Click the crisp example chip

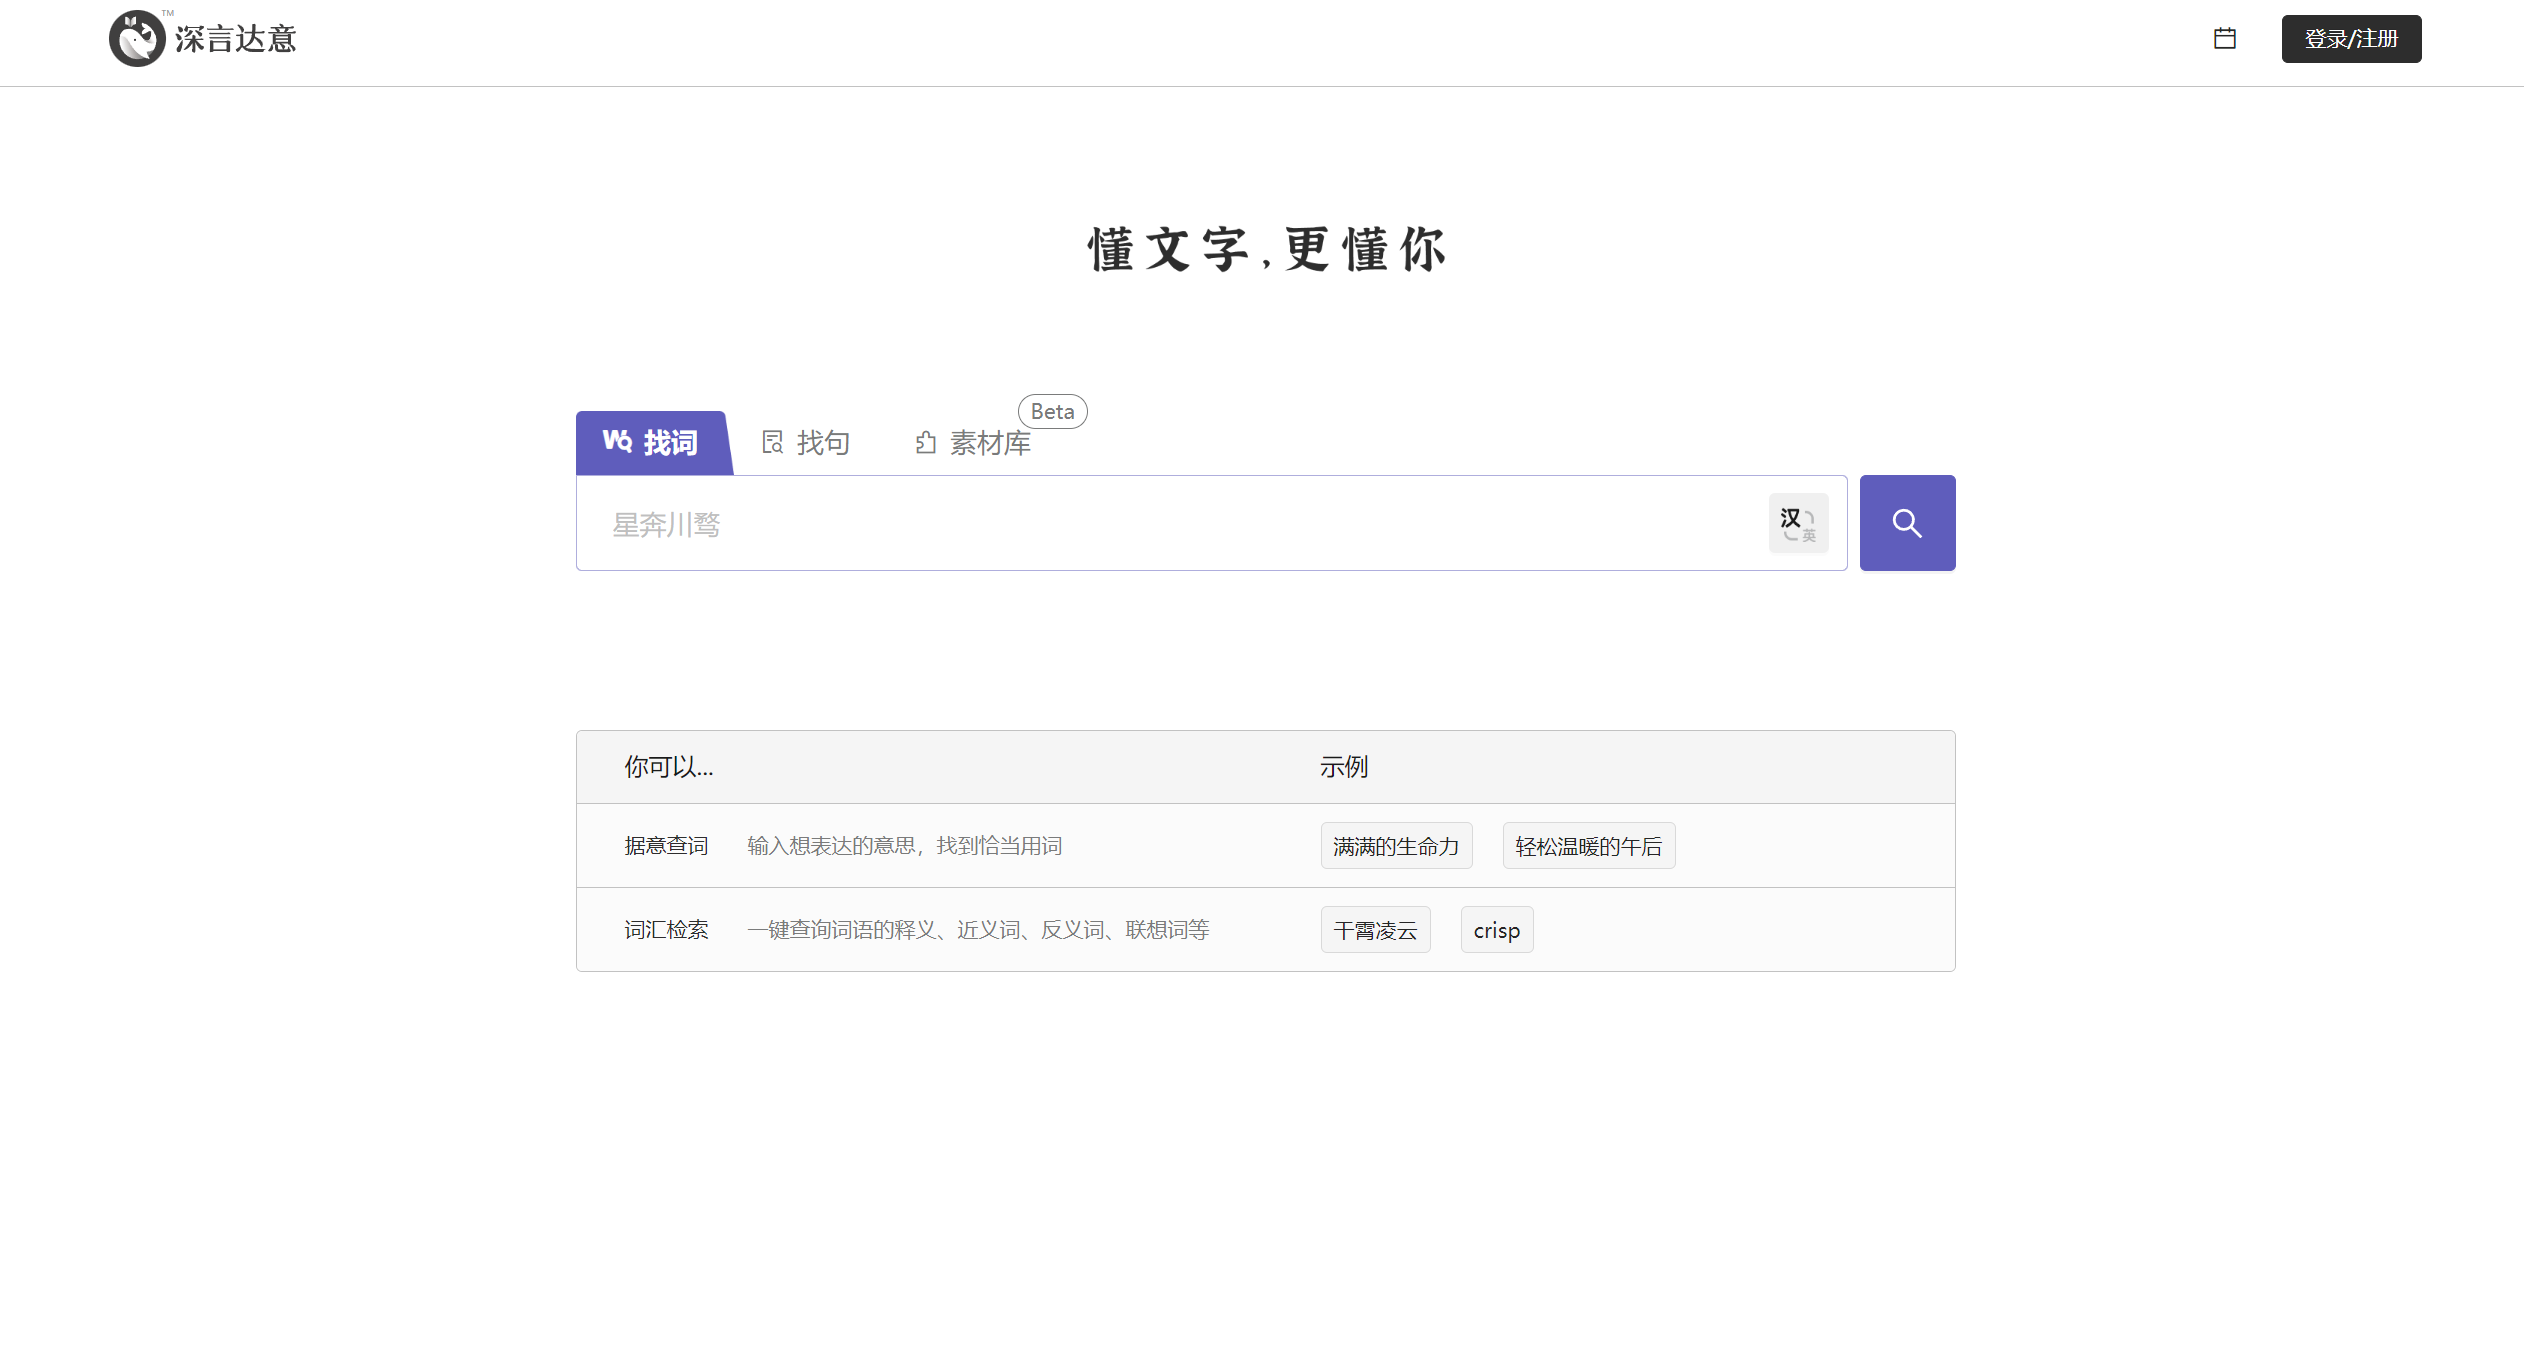pos(1497,929)
